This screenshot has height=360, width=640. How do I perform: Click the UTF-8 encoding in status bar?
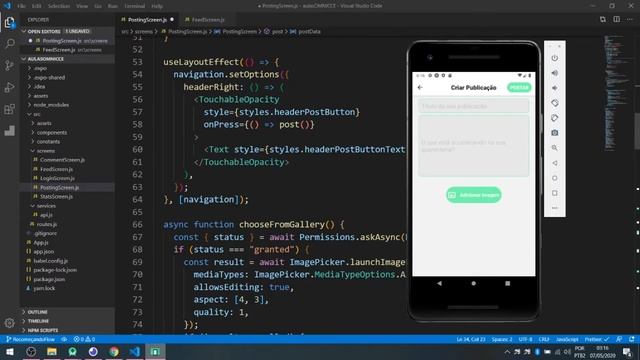pos(525,339)
